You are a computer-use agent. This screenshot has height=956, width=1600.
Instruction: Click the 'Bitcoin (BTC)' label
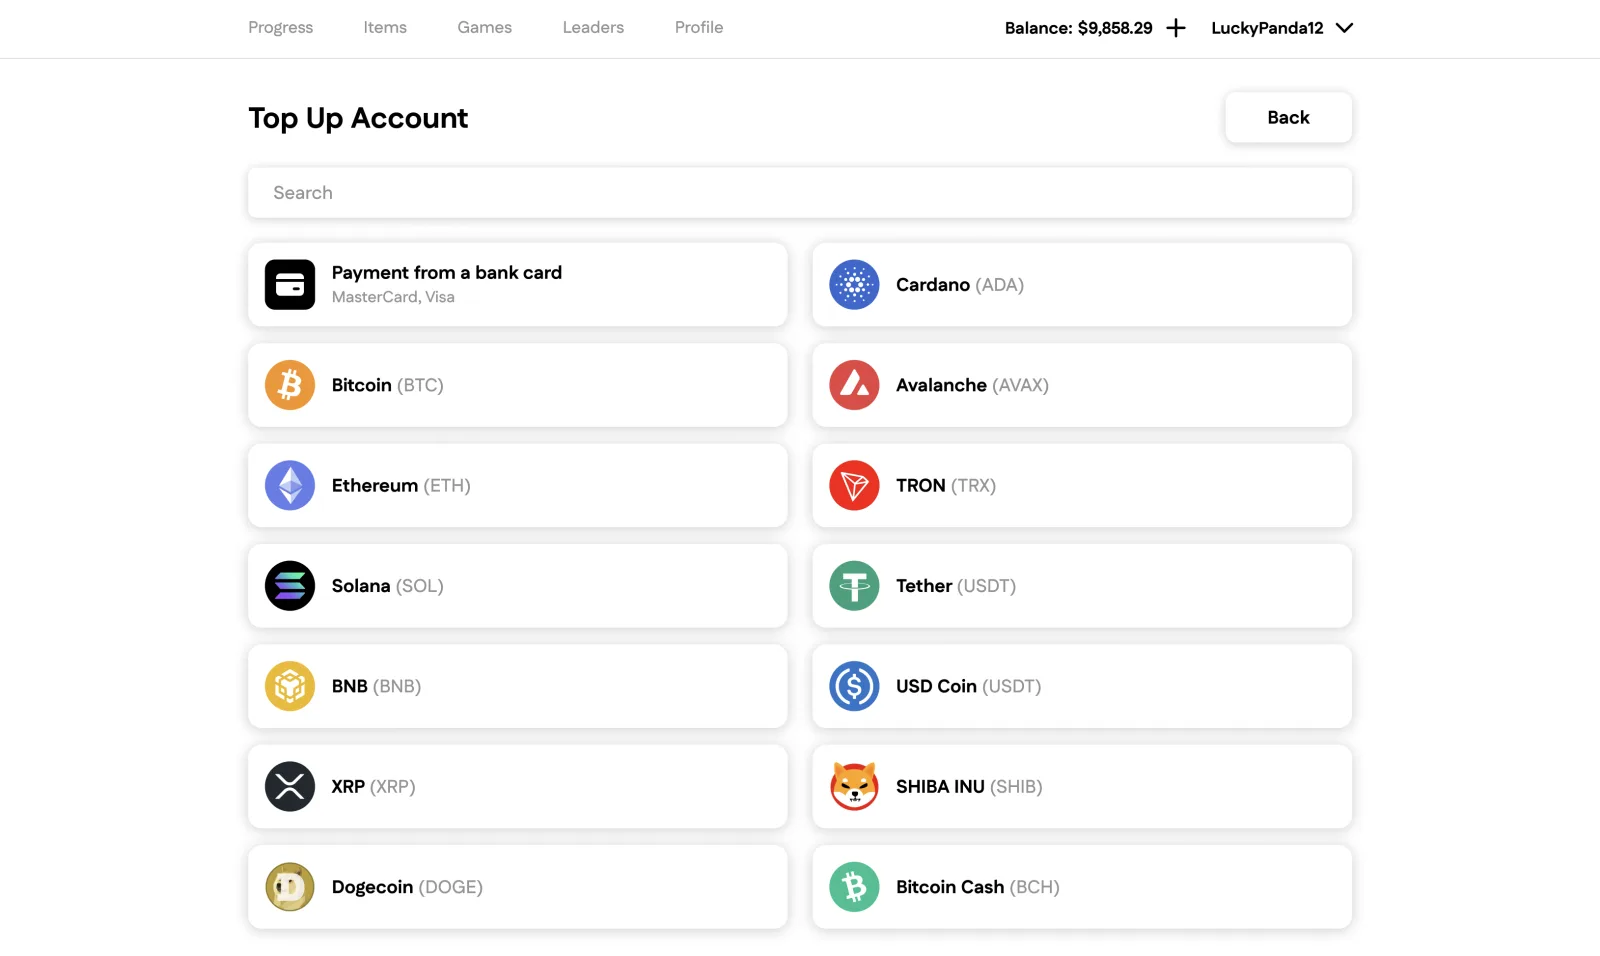388,386
